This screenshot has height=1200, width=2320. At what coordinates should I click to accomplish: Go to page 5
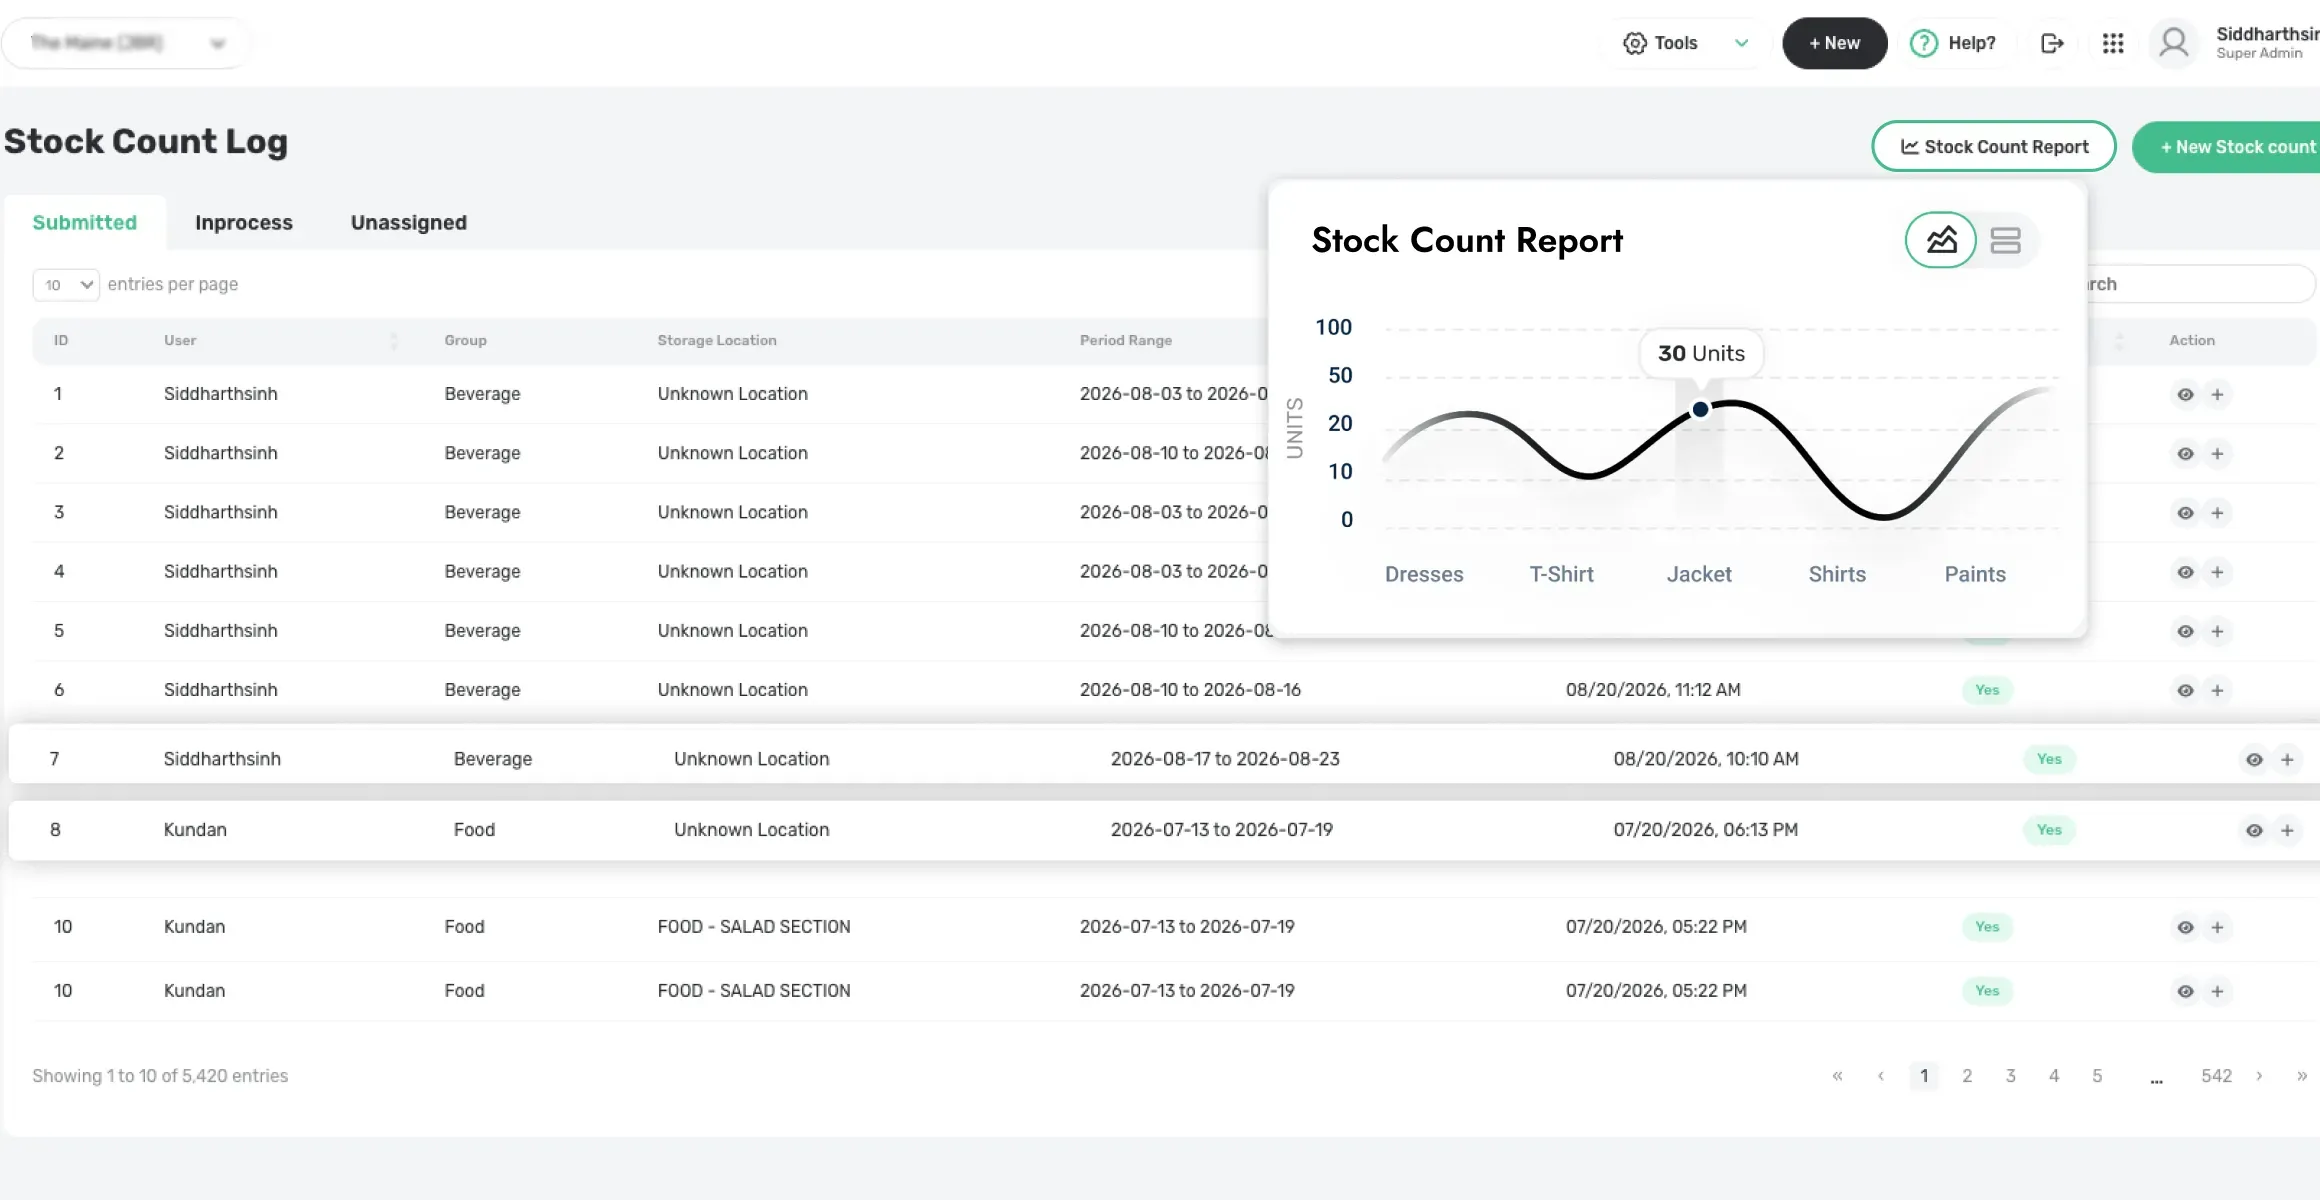tap(2097, 1076)
